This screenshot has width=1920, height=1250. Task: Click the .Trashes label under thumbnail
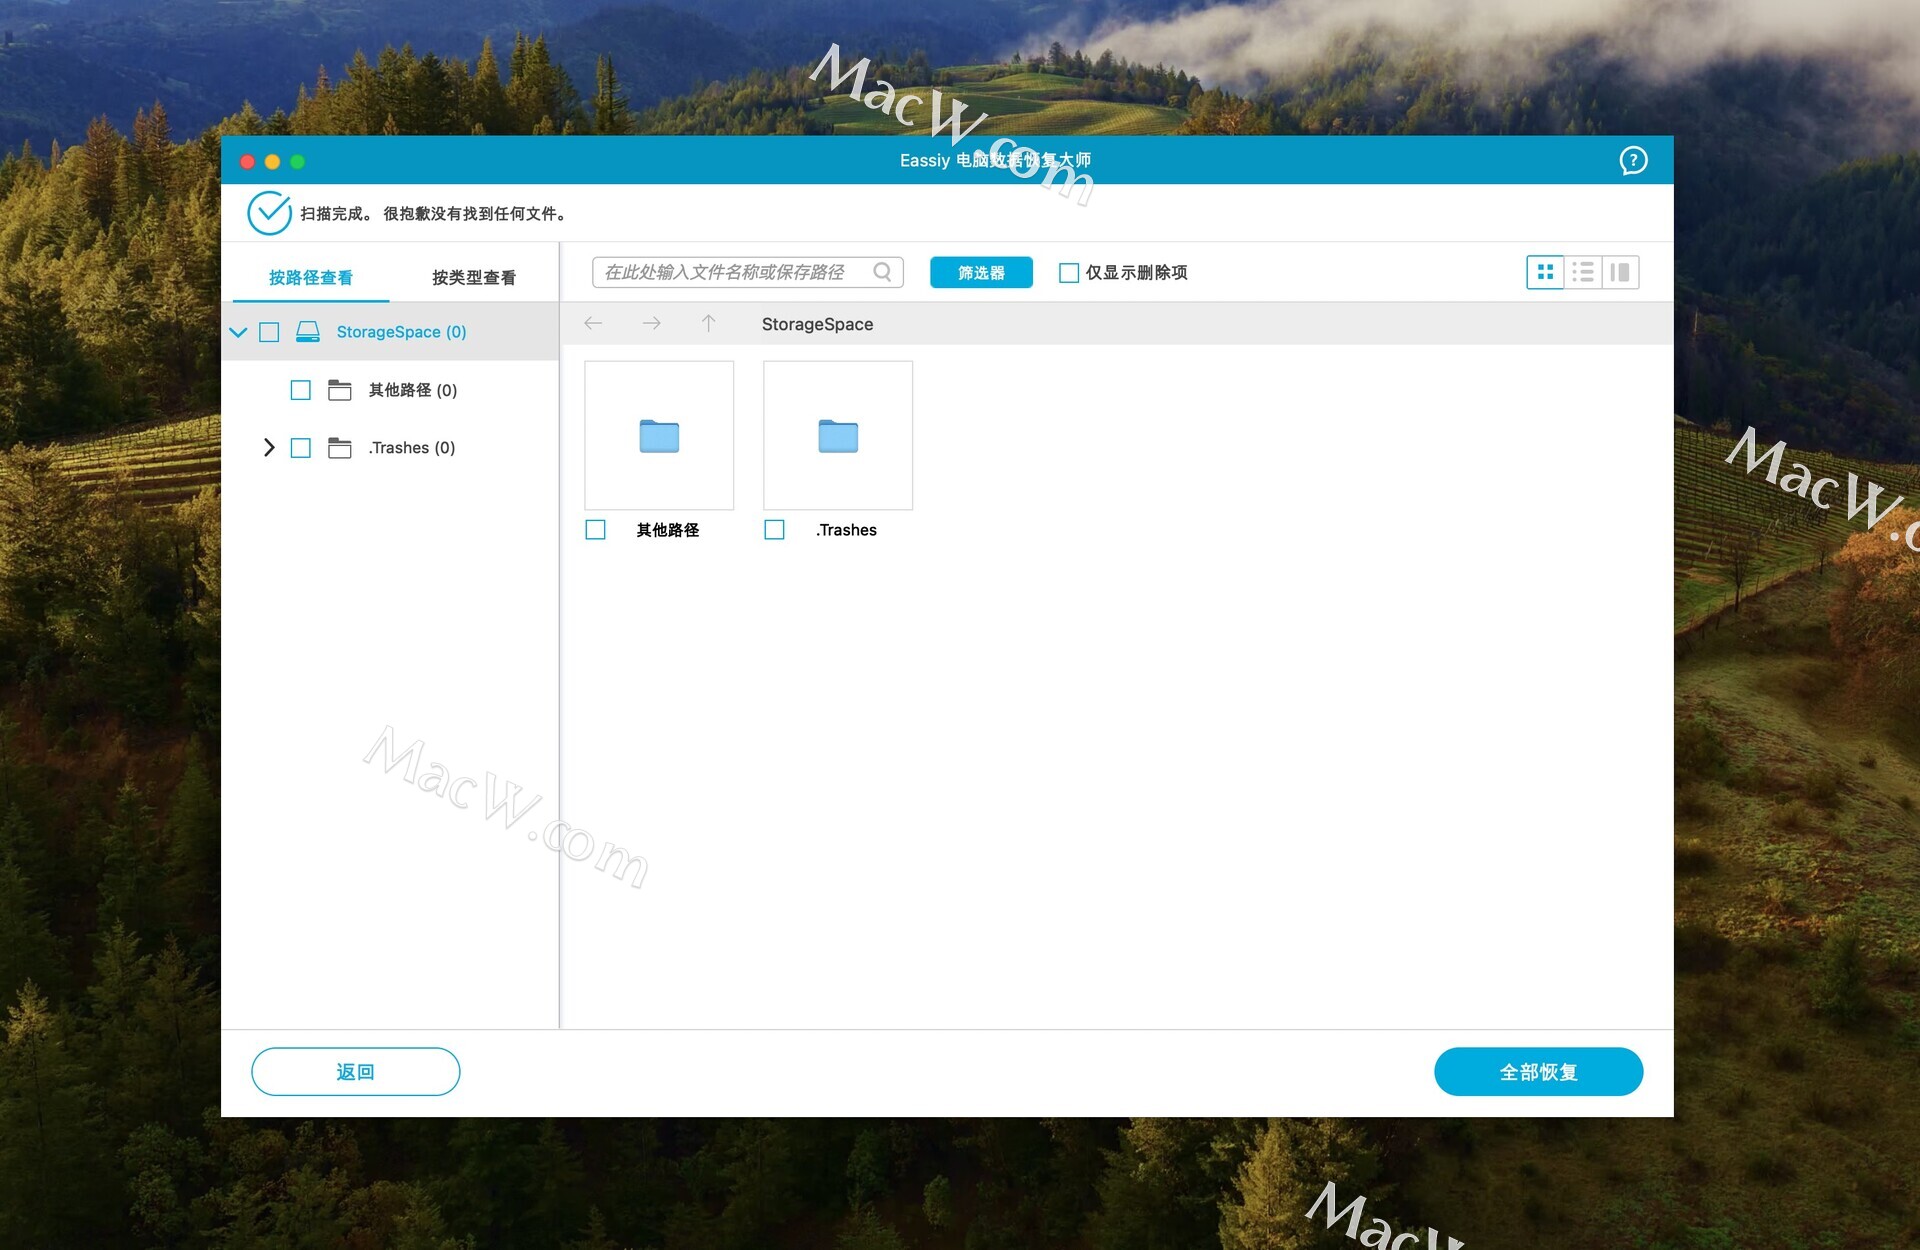[846, 530]
